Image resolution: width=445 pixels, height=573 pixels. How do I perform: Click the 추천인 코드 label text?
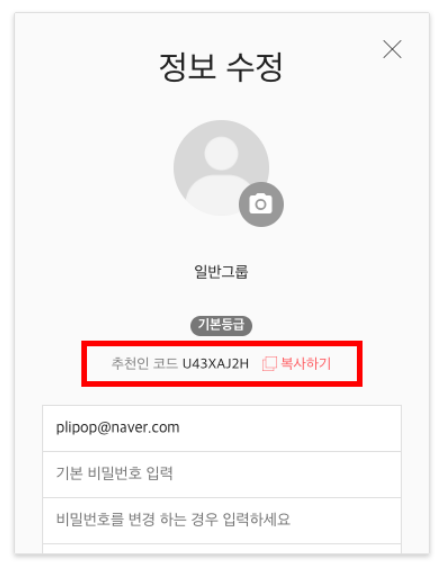click(x=144, y=364)
